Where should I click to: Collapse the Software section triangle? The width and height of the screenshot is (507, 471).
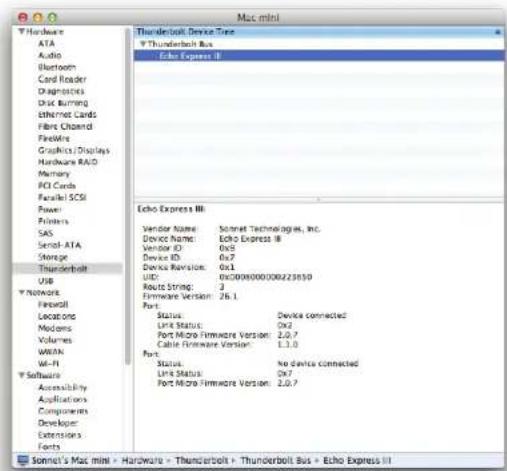coord(22,375)
